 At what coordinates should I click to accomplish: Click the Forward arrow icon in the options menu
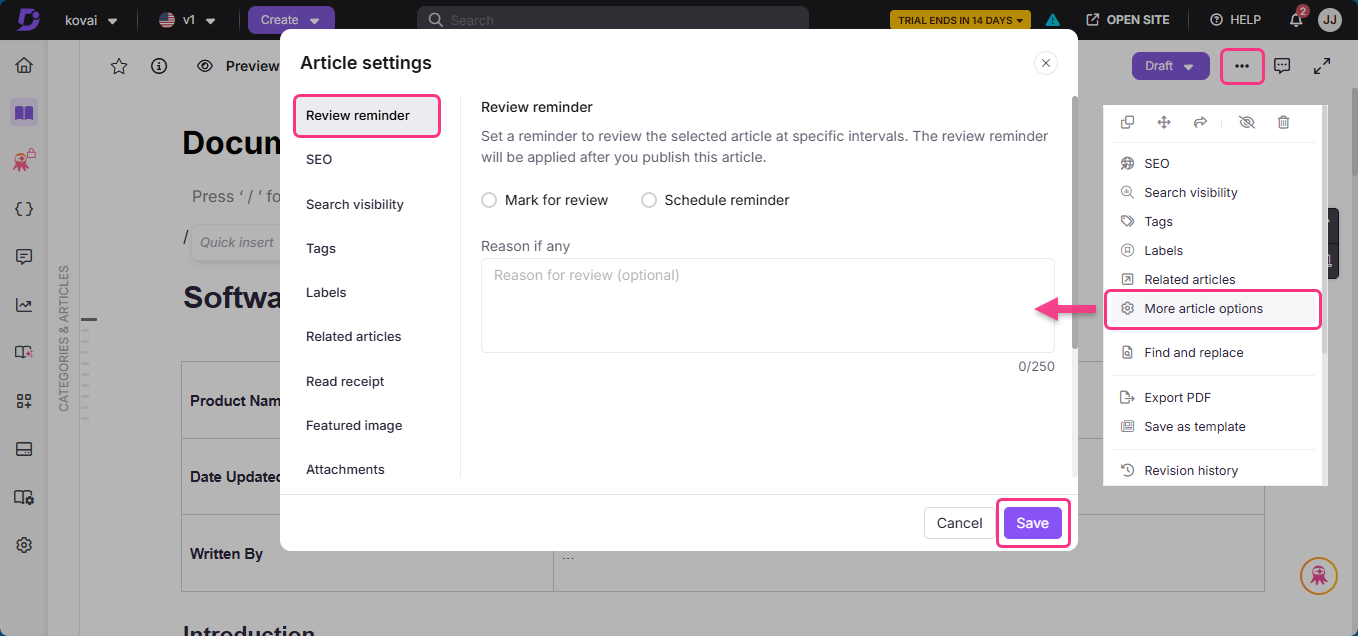[1199, 122]
